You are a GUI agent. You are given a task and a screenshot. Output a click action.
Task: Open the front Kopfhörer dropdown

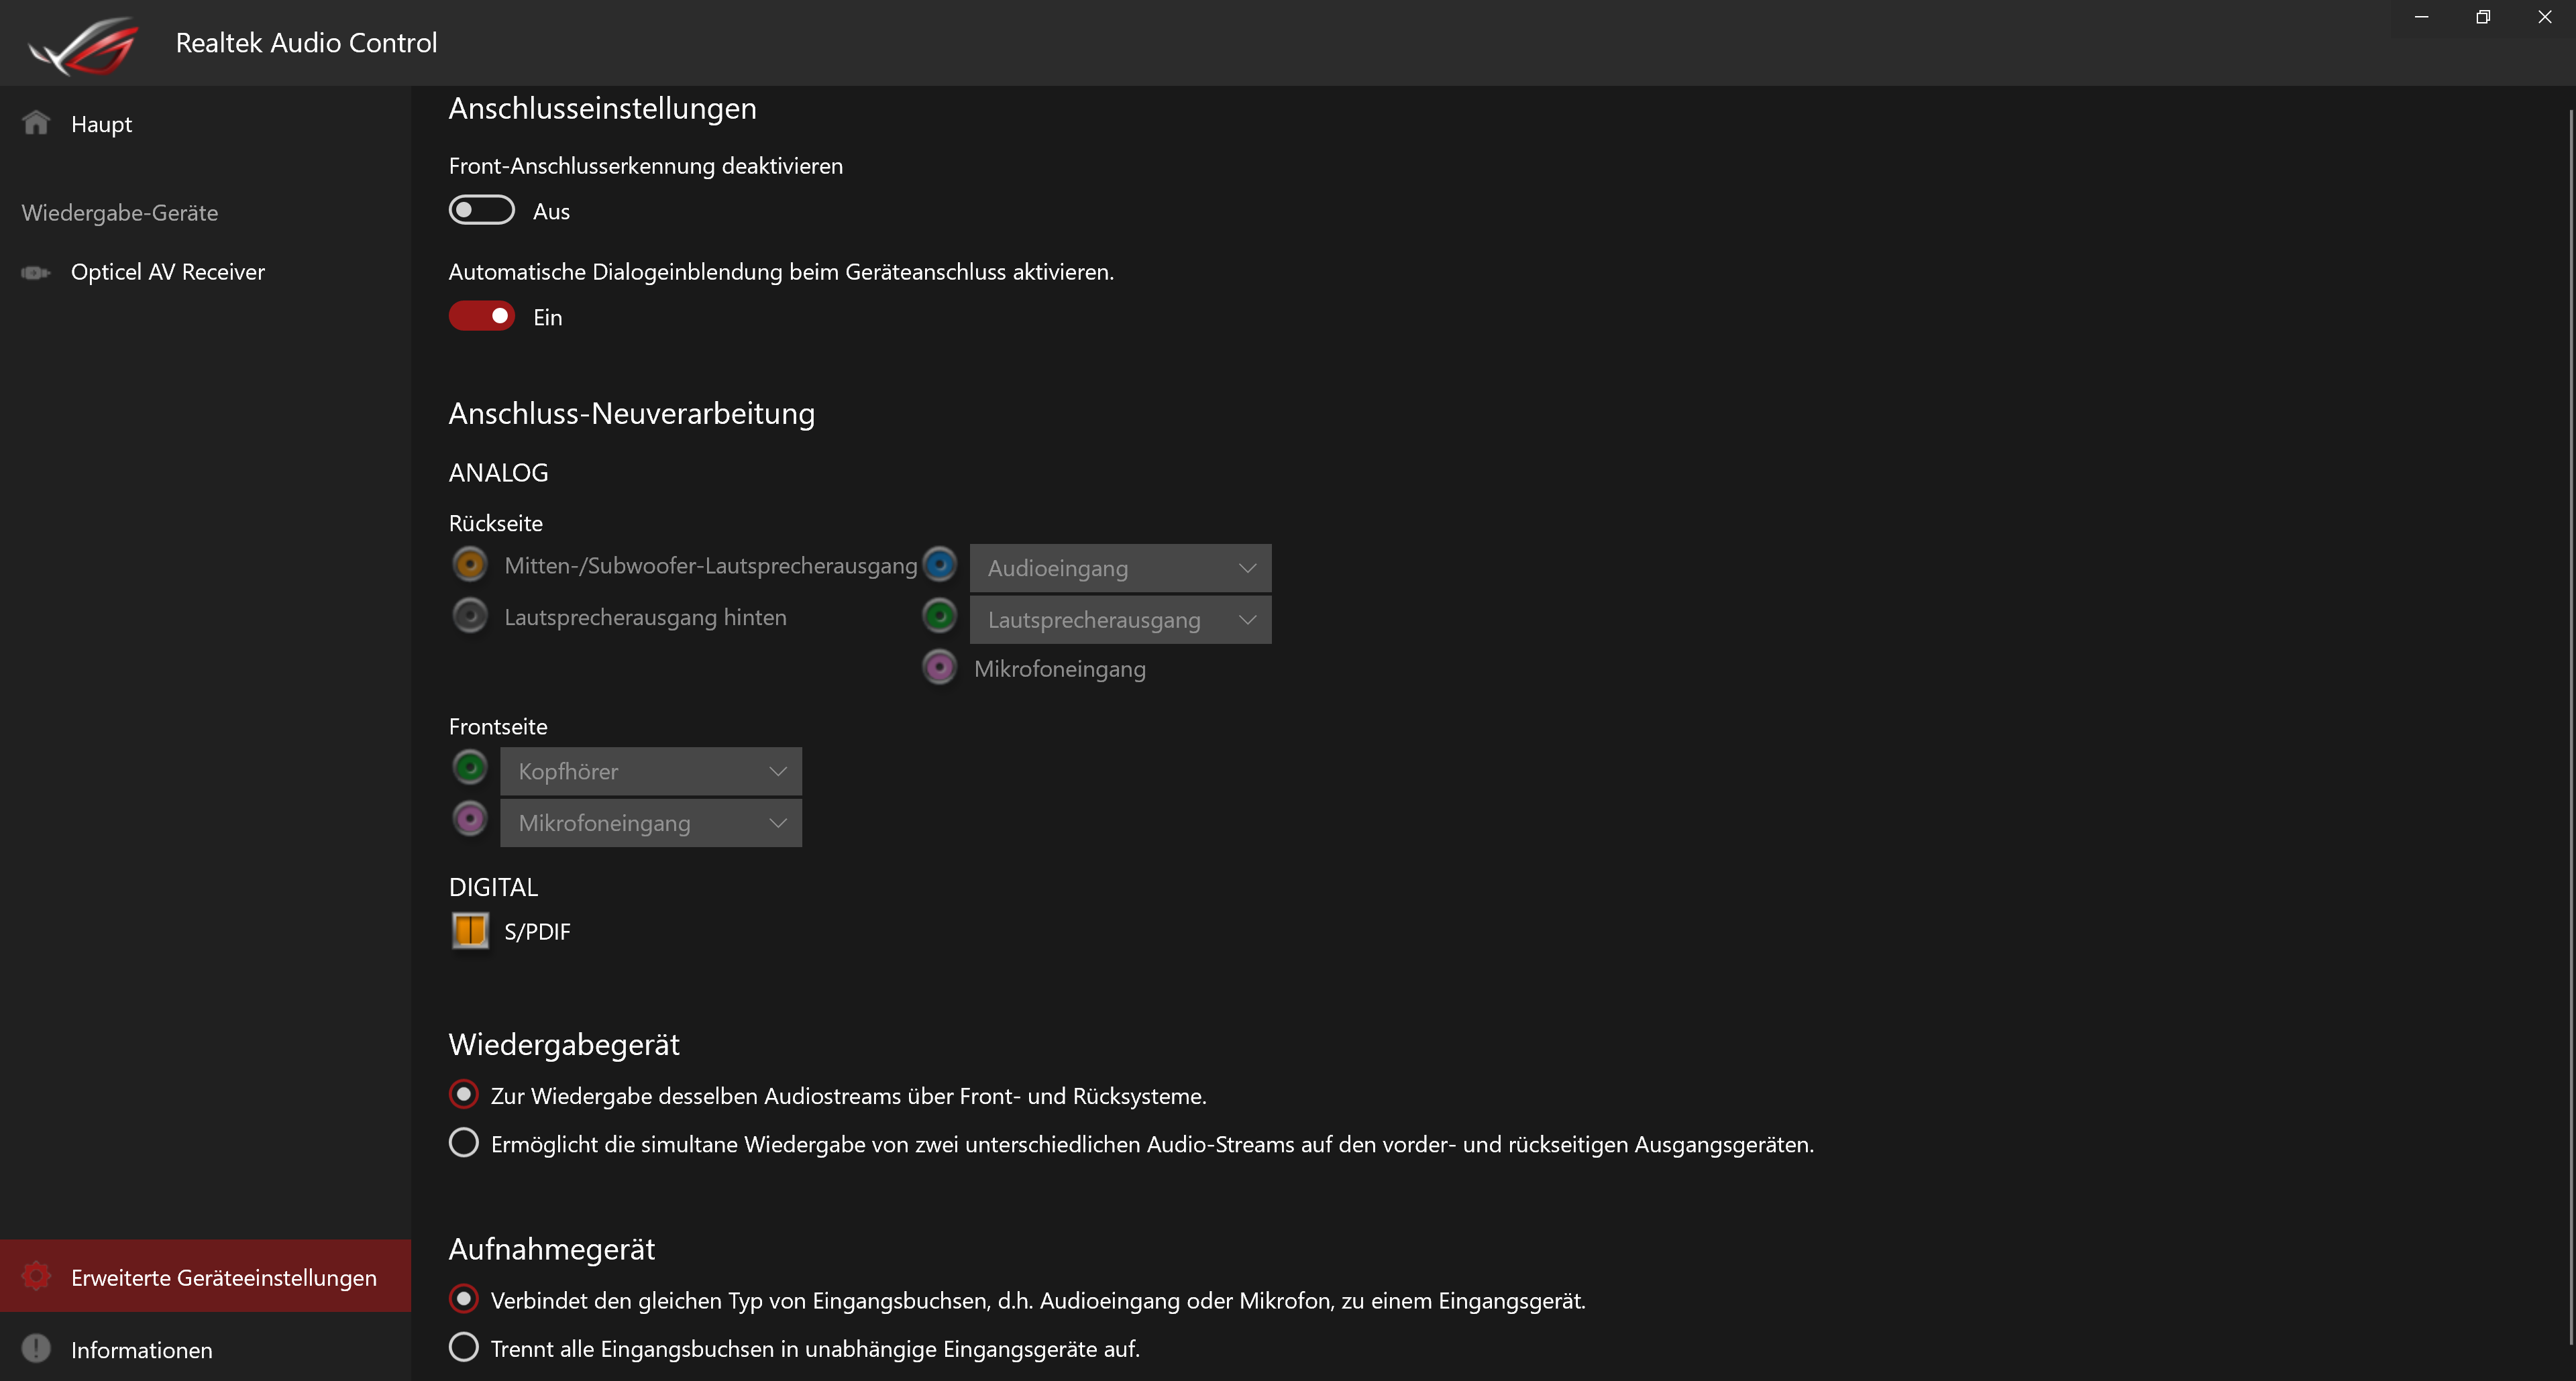pyautogui.click(x=650, y=771)
